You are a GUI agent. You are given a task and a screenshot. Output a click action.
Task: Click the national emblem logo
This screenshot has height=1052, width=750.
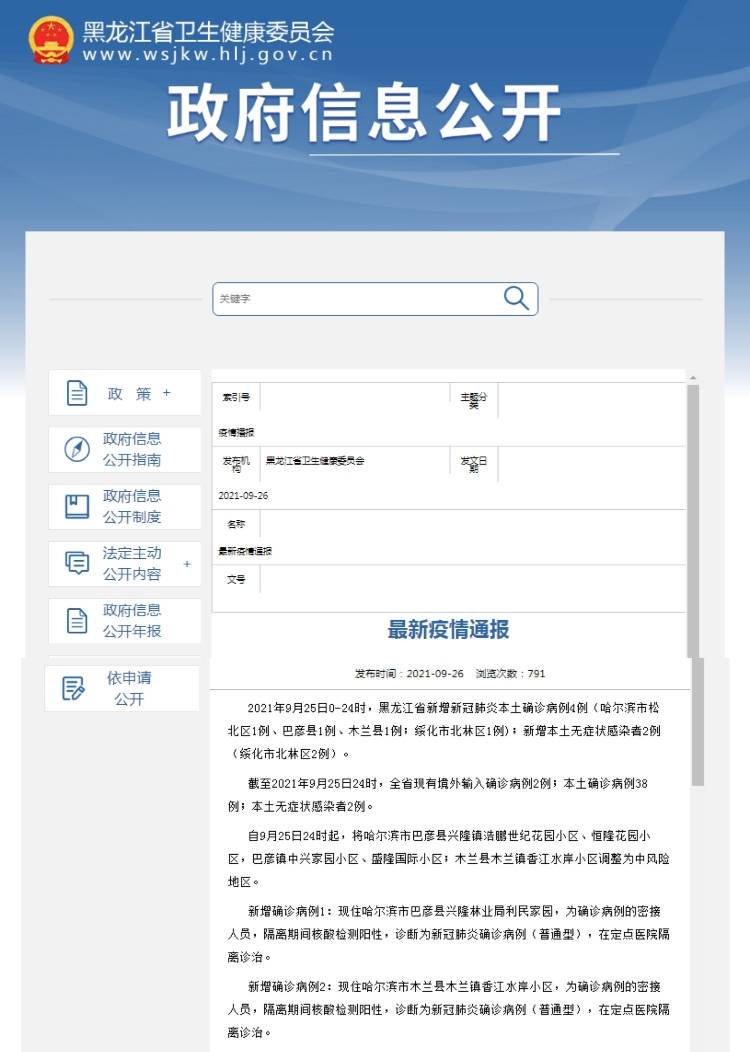[51, 40]
